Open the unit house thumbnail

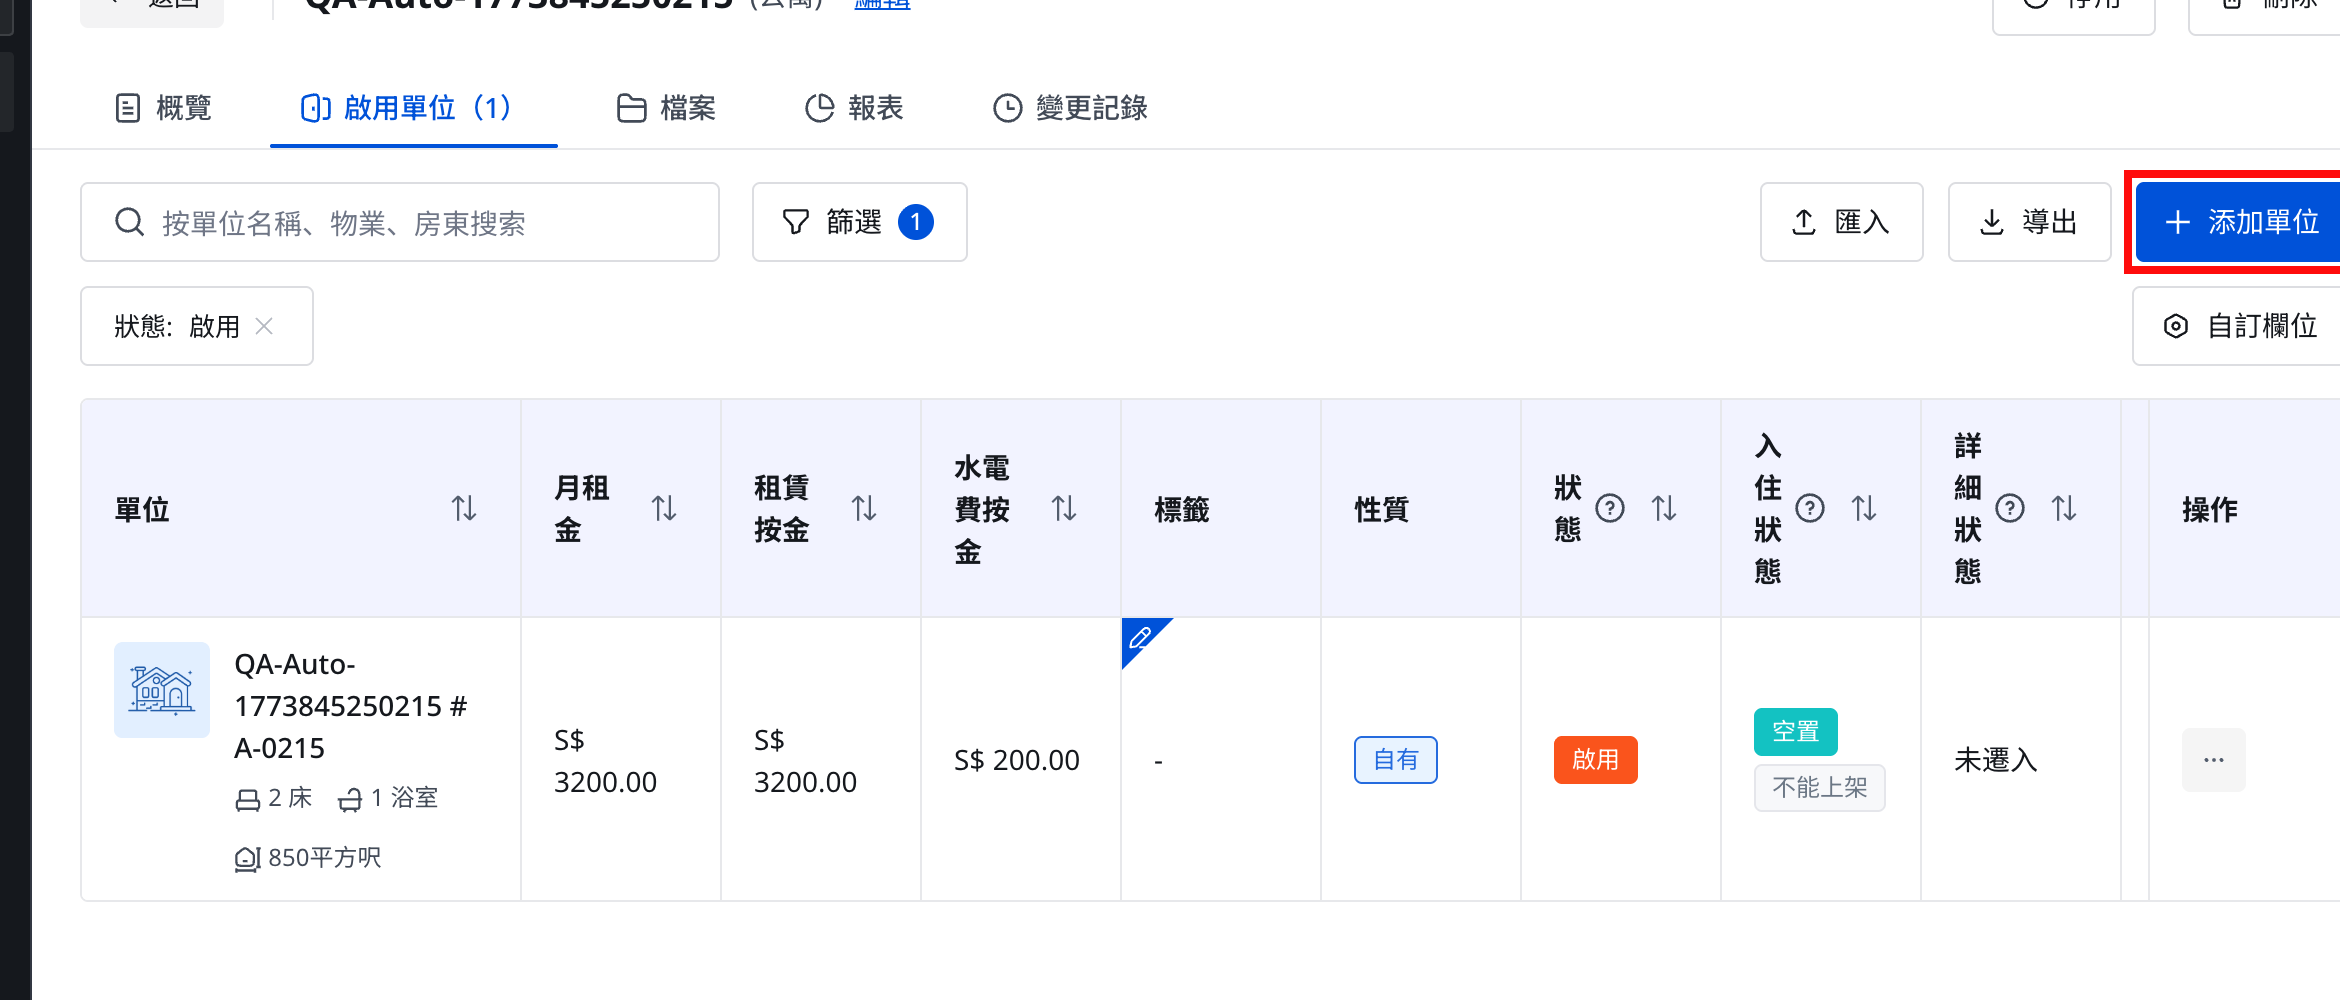tap(162, 690)
